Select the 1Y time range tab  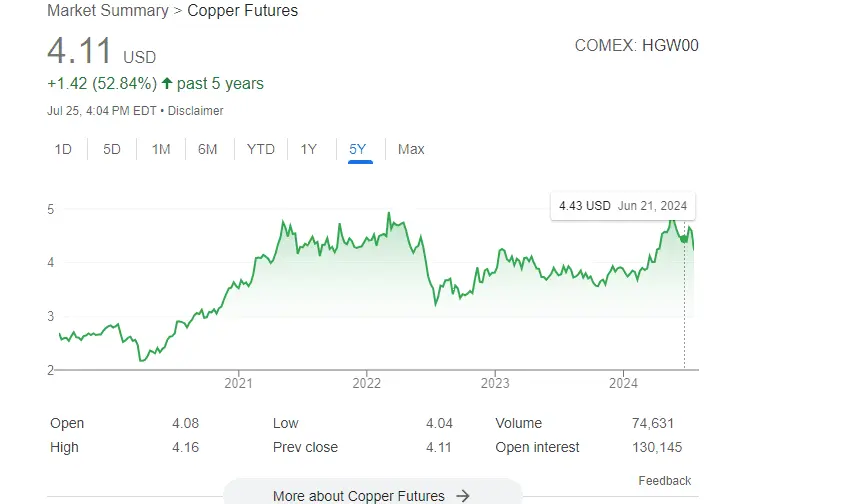[x=309, y=149]
